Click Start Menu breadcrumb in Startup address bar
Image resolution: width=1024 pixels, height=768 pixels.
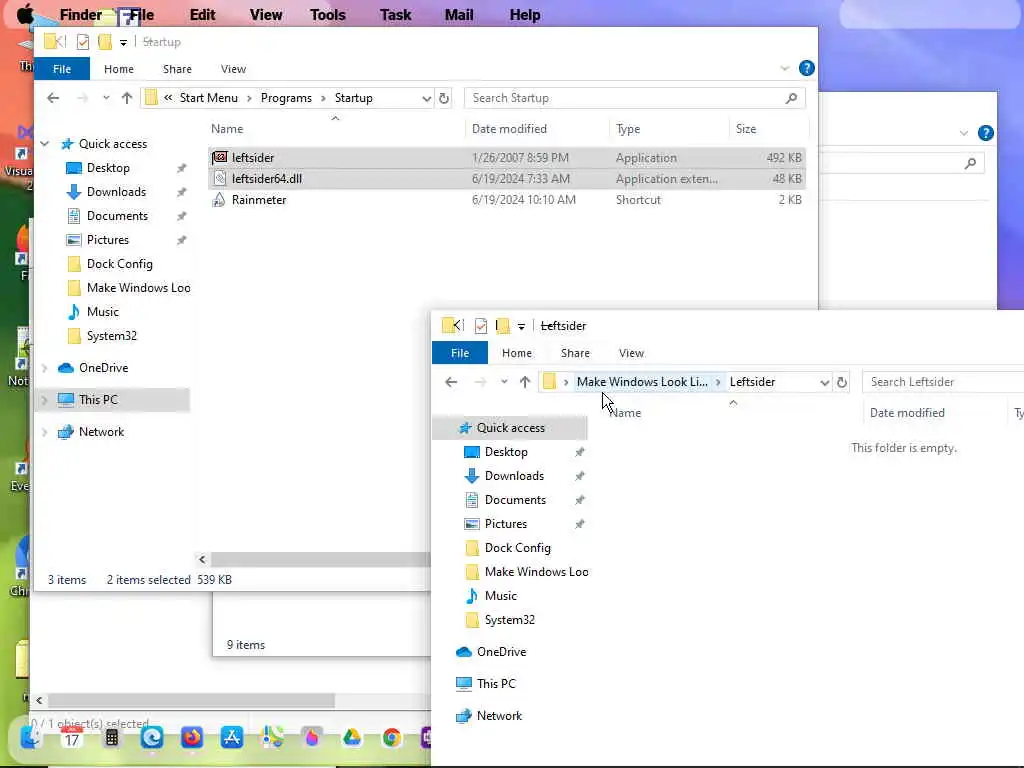tap(208, 98)
